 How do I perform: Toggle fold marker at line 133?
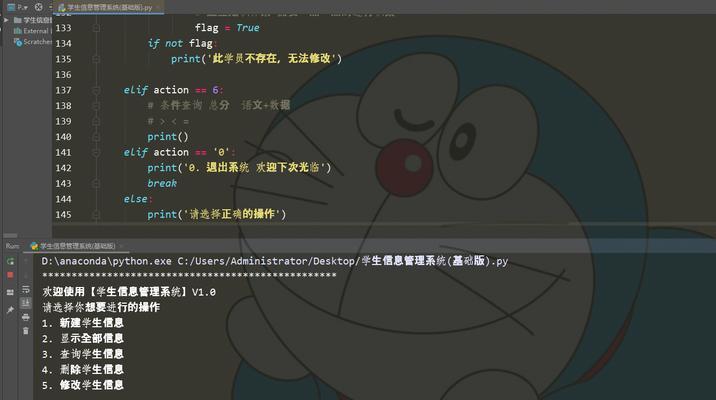point(96,28)
